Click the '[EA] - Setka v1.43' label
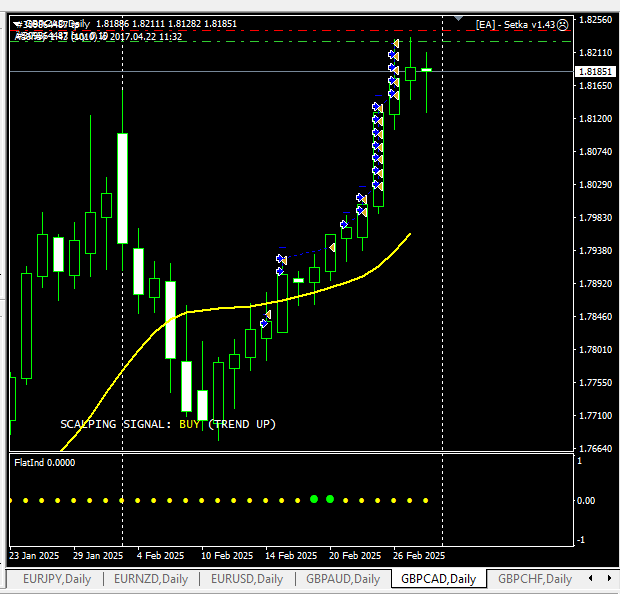The image size is (620, 594). pos(516,25)
